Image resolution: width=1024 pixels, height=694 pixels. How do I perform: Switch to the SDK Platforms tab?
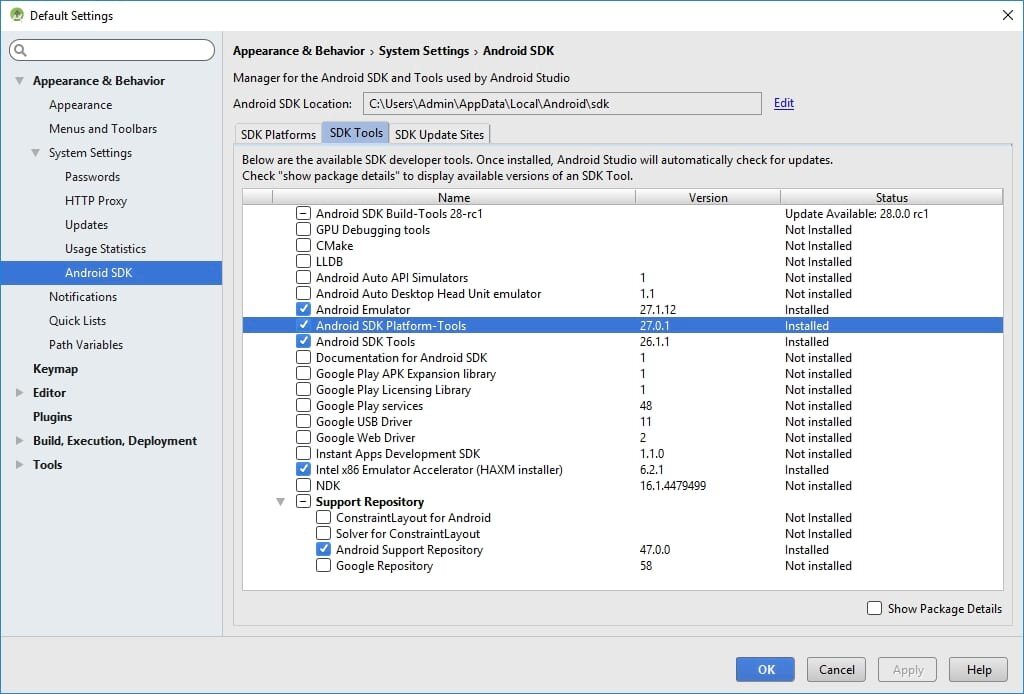[x=278, y=134]
